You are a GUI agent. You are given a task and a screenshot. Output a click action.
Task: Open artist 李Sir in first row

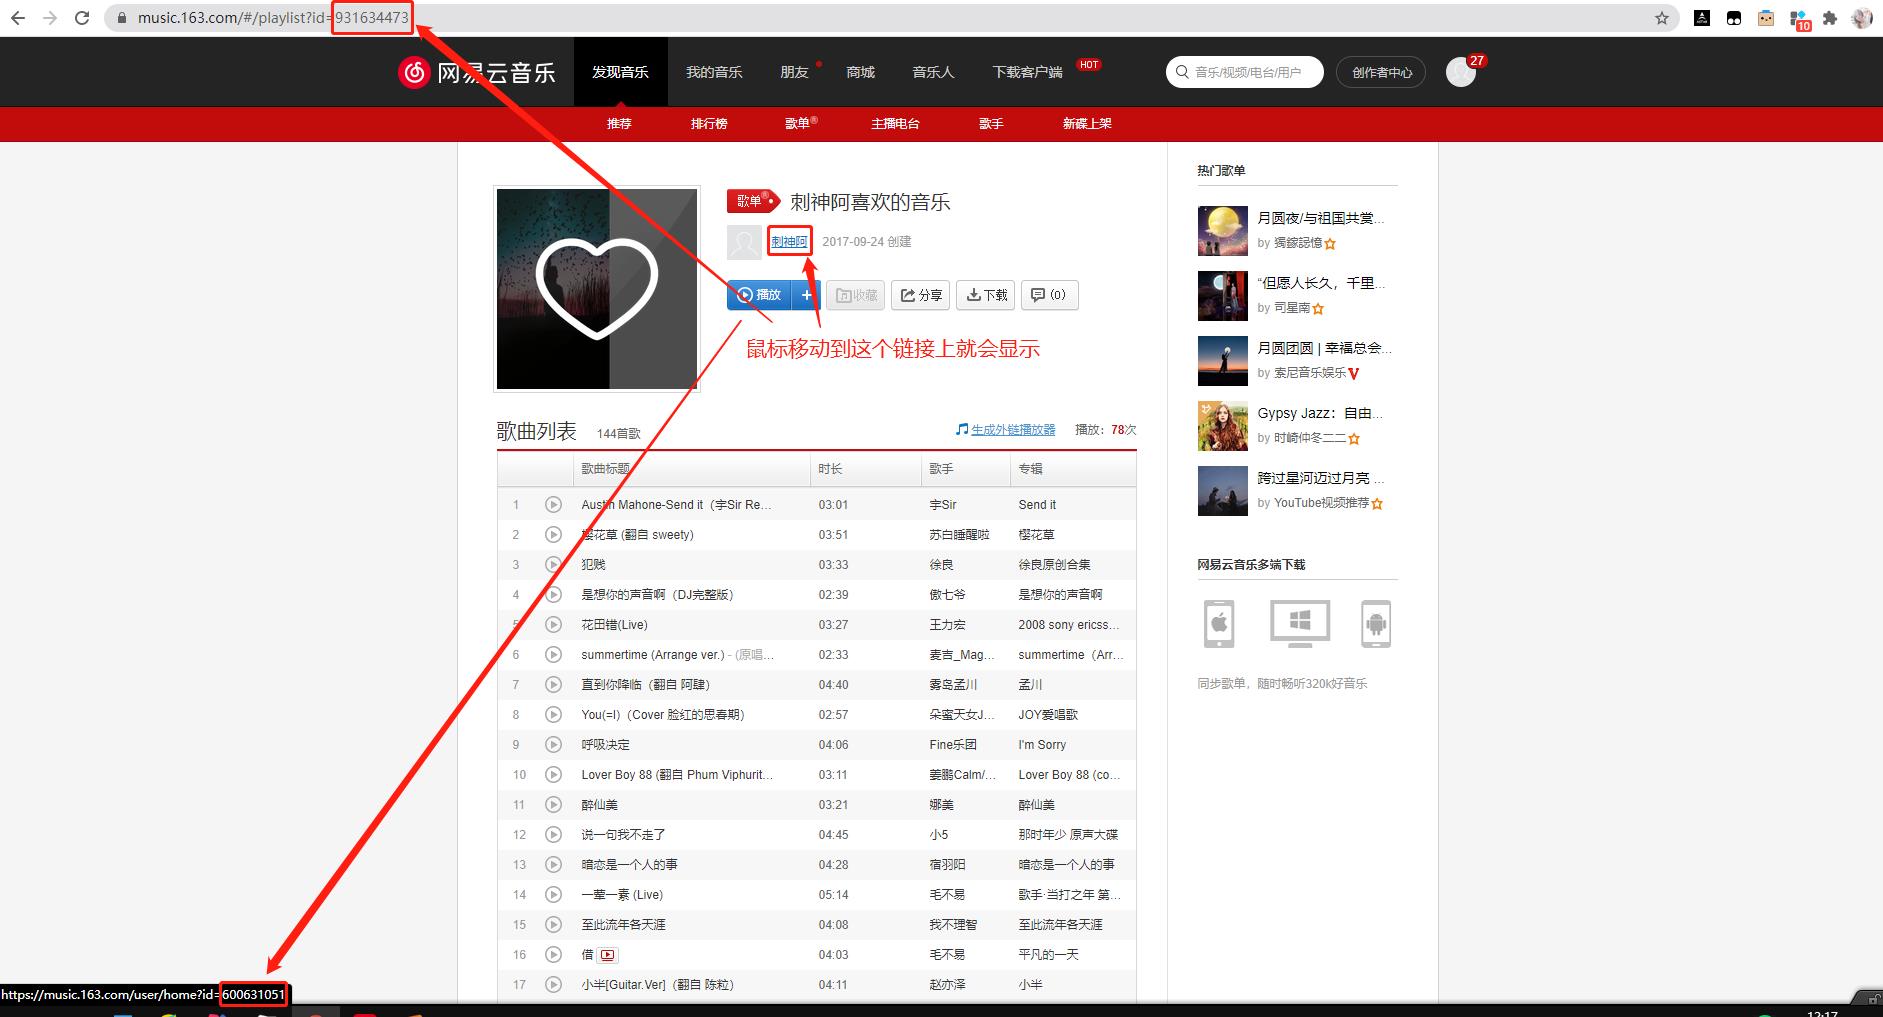point(943,505)
